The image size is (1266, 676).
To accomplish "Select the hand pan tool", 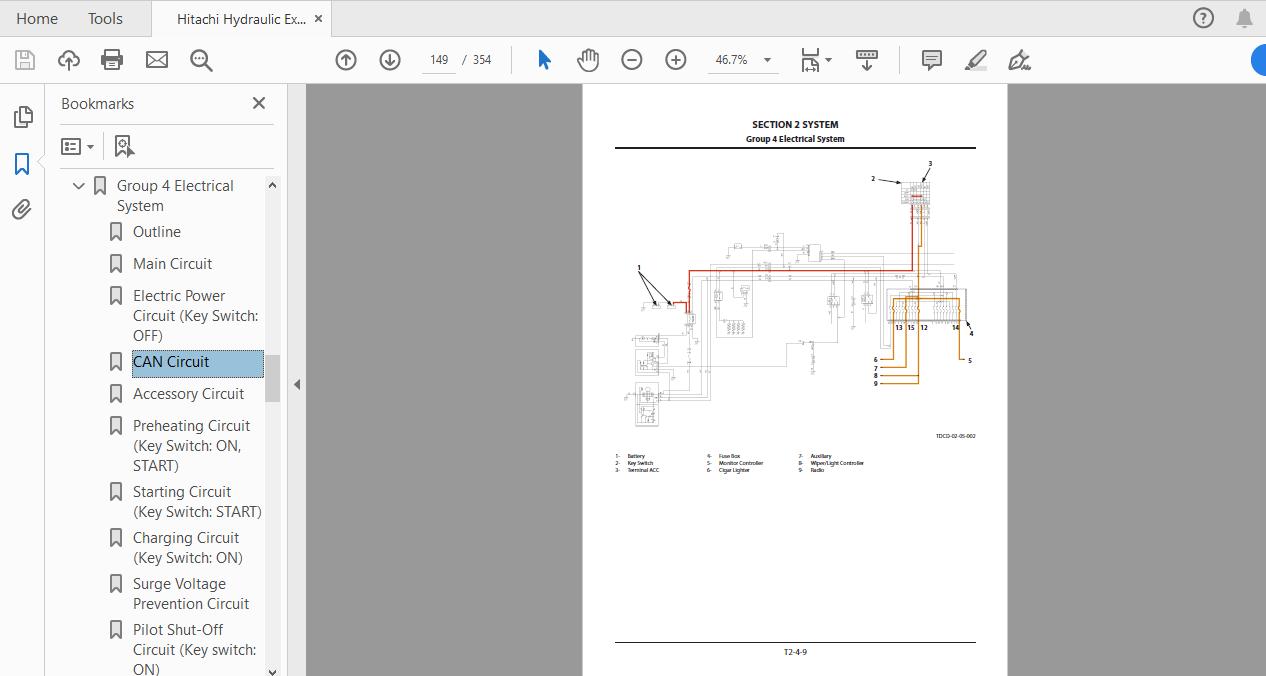I will pos(588,60).
